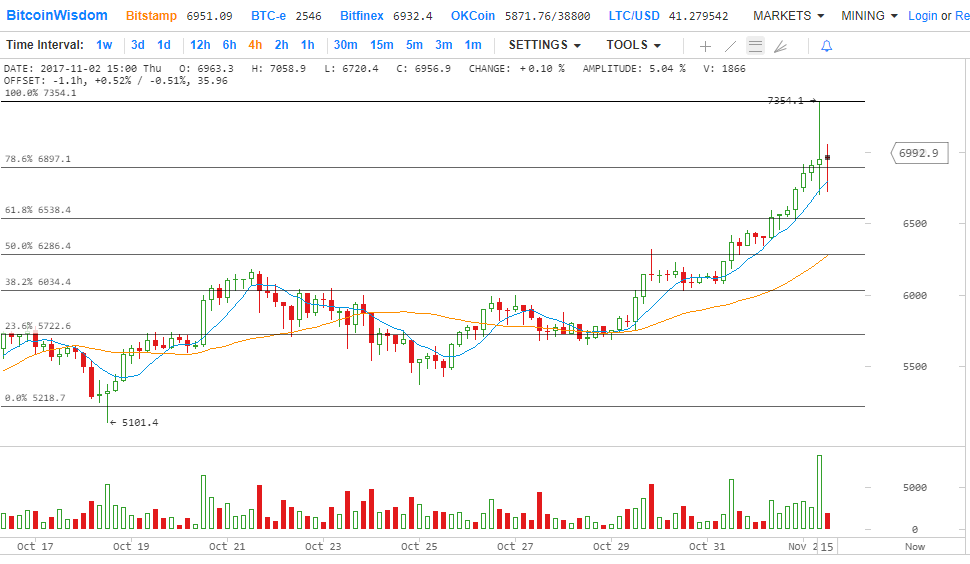Switch time interval to 4h

(x=255, y=45)
